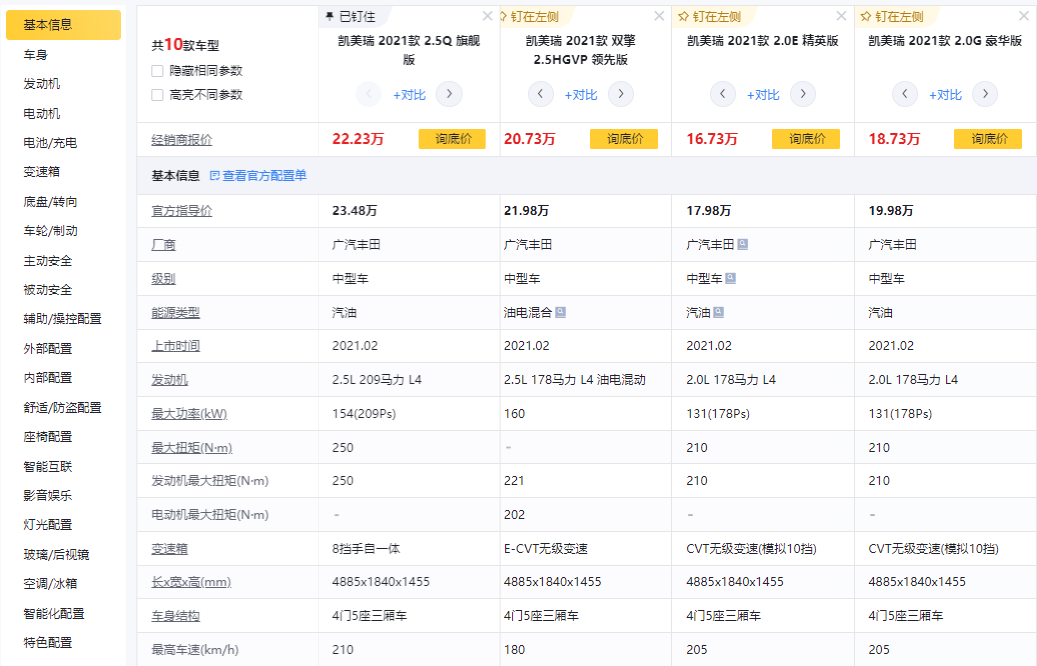Click next arrow for 2.0E 精英版
This screenshot has height=666, width=1037.
pyautogui.click(x=803, y=94)
